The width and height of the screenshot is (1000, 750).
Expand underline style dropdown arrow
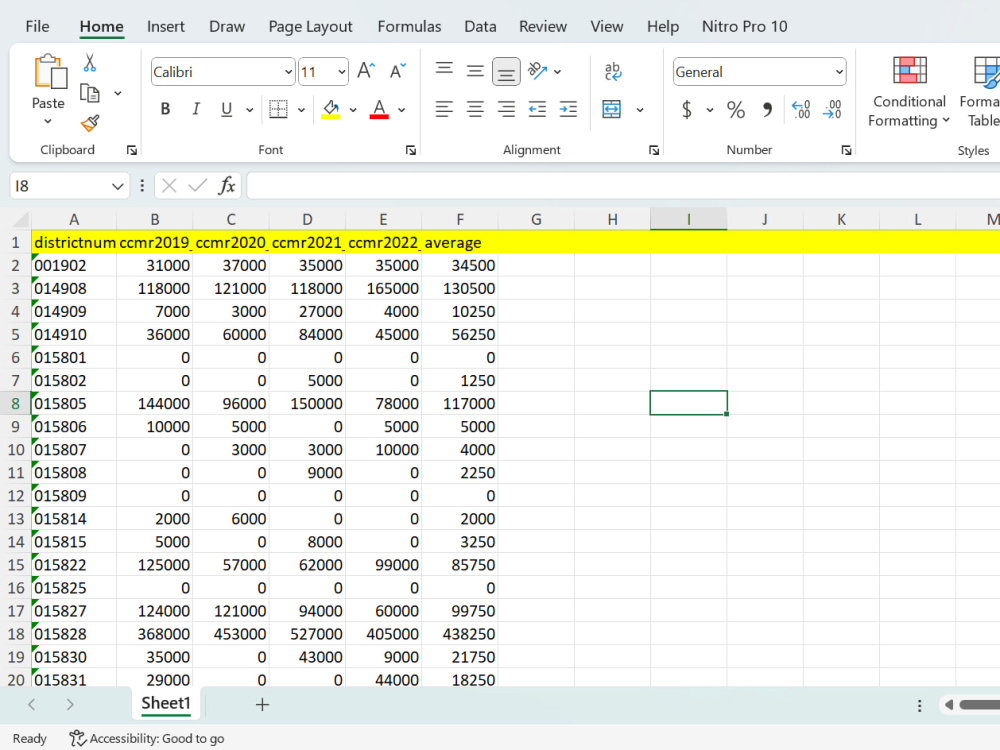pyautogui.click(x=249, y=110)
